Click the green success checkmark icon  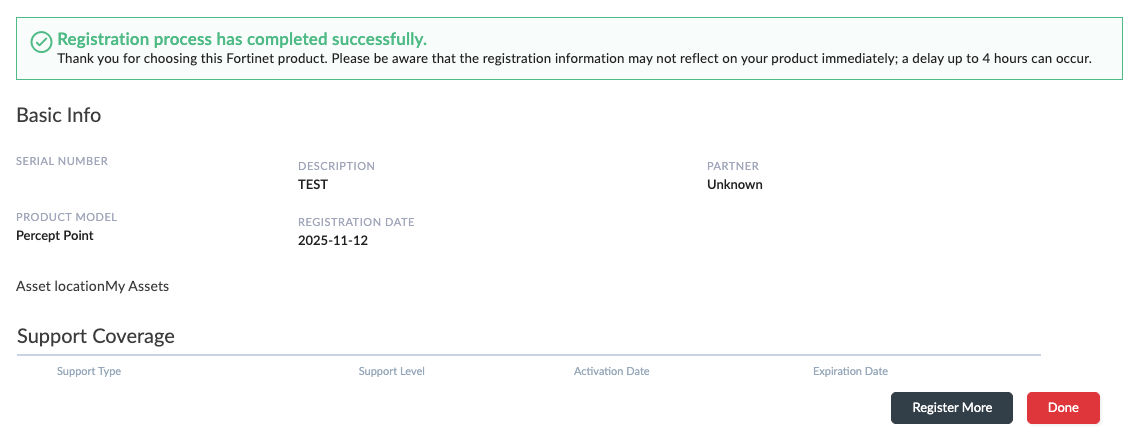pos(41,41)
